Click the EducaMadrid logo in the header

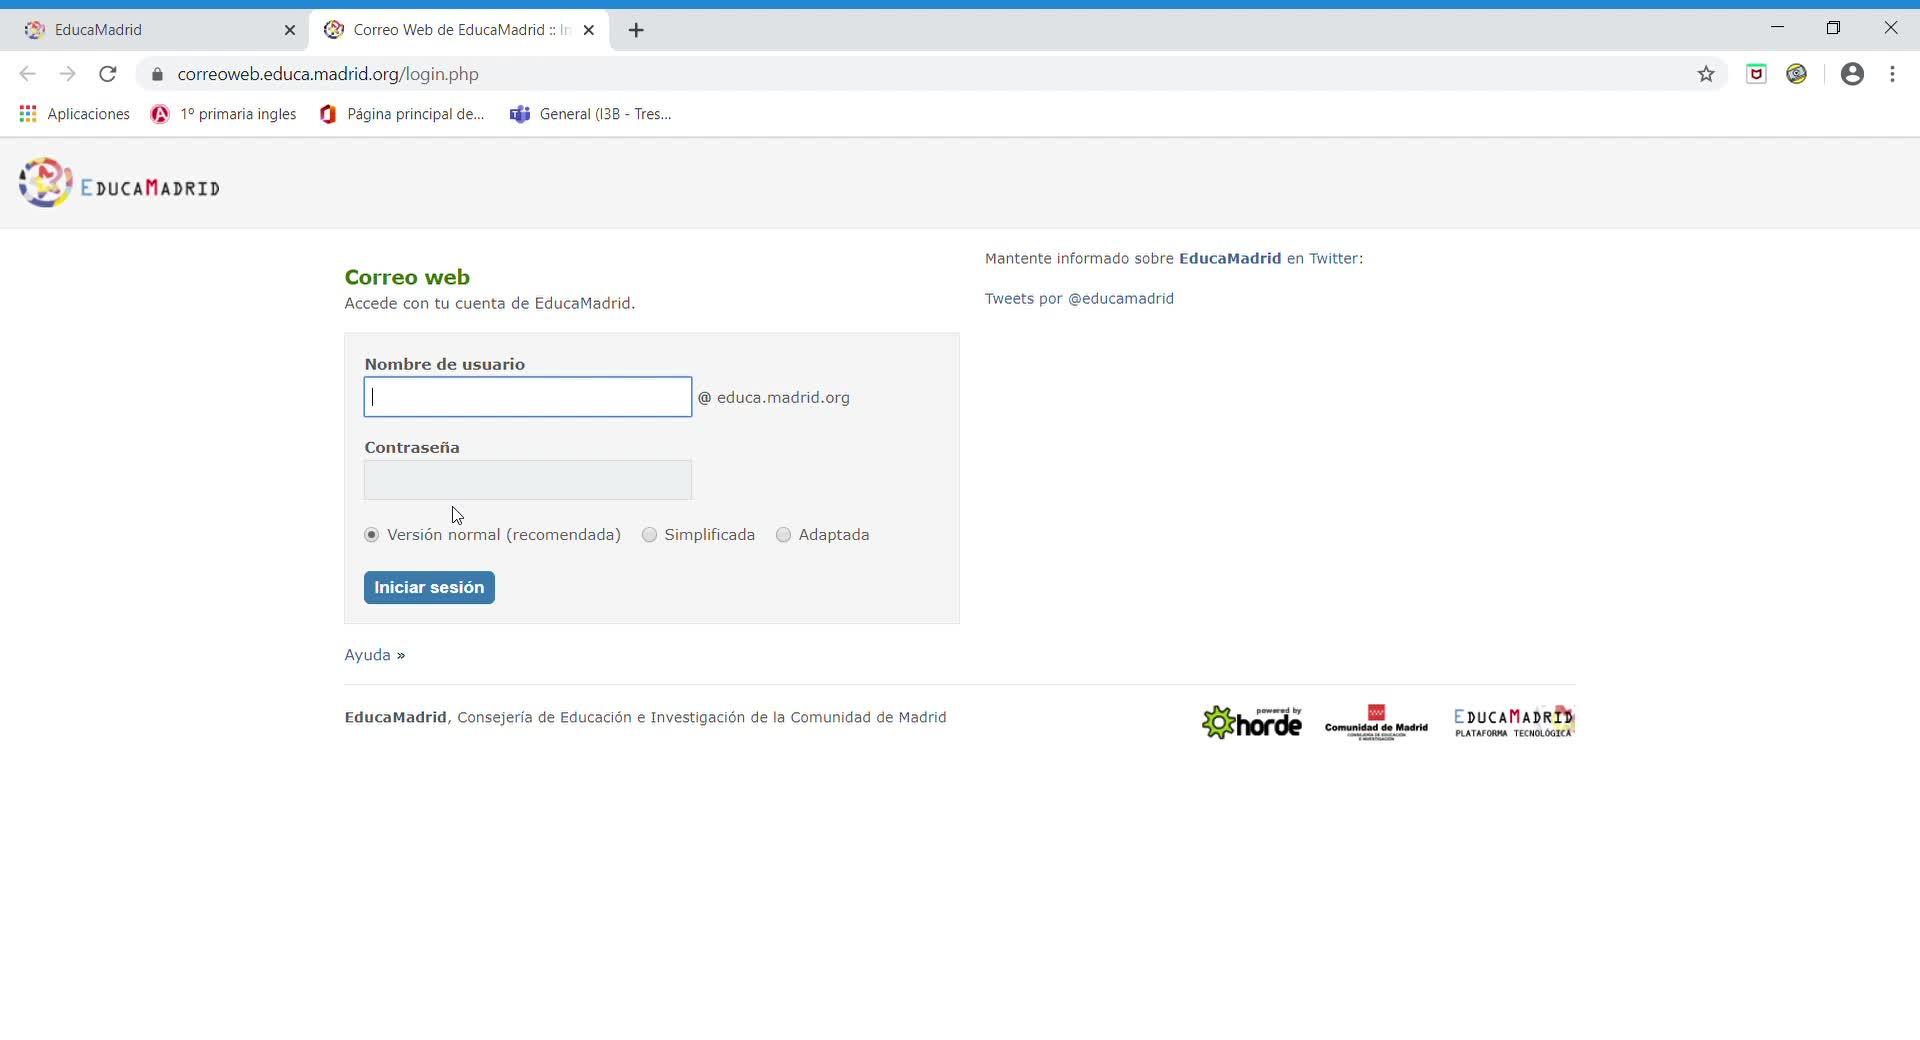[x=119, y=183]
